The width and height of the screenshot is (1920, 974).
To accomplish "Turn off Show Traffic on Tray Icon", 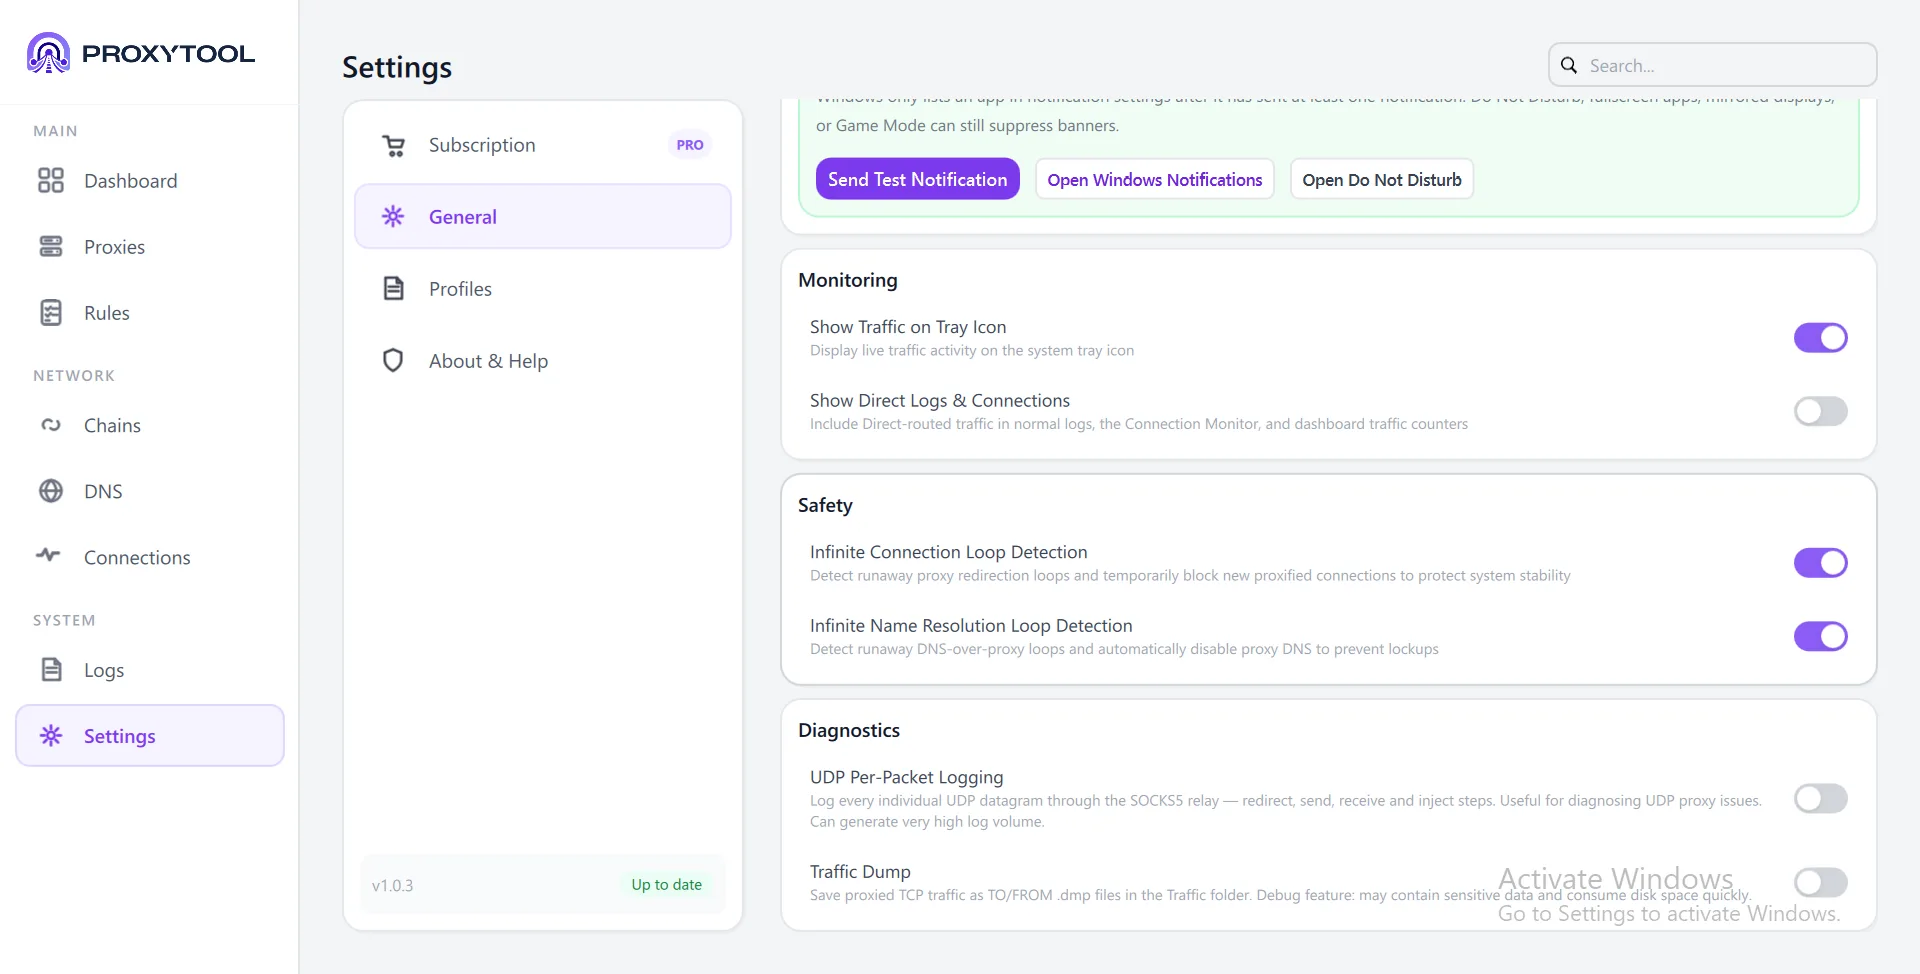I will (1820, 338).
